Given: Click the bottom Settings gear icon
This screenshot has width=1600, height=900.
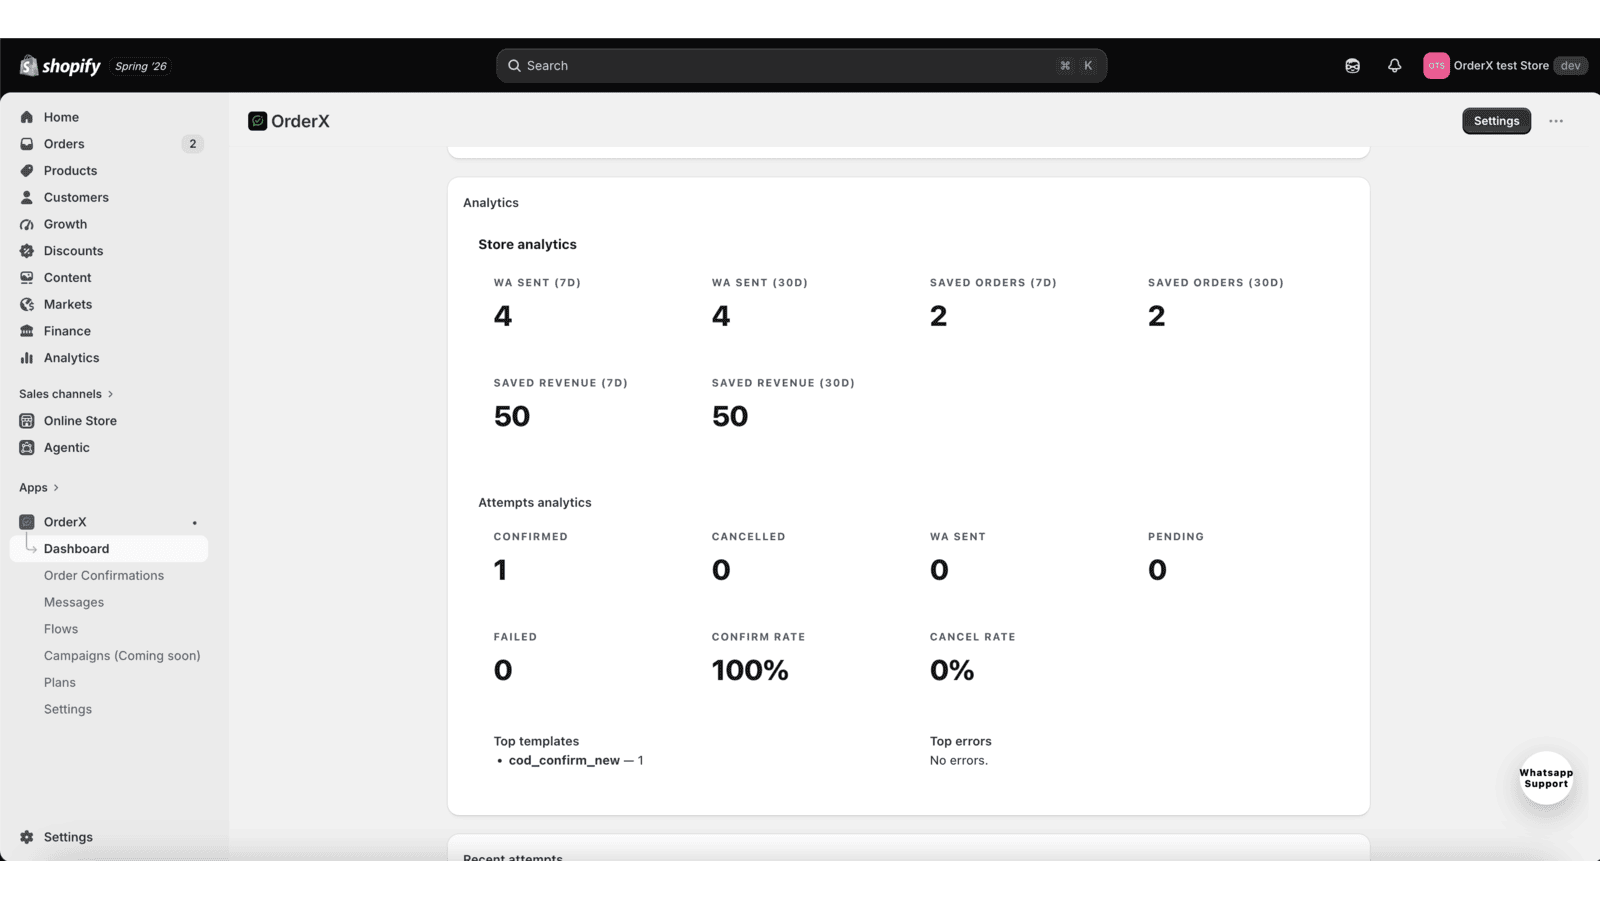Looking at the screenshot, I should [27, 837].
